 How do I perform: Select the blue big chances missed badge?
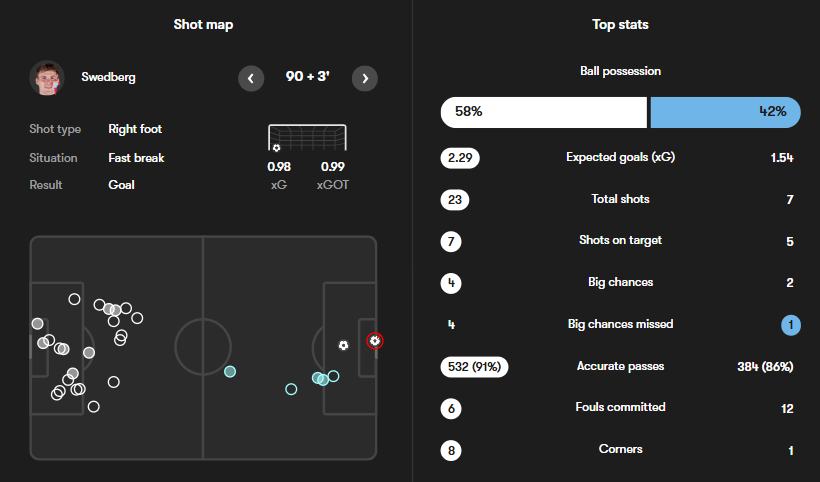click(x=789, y=324)
